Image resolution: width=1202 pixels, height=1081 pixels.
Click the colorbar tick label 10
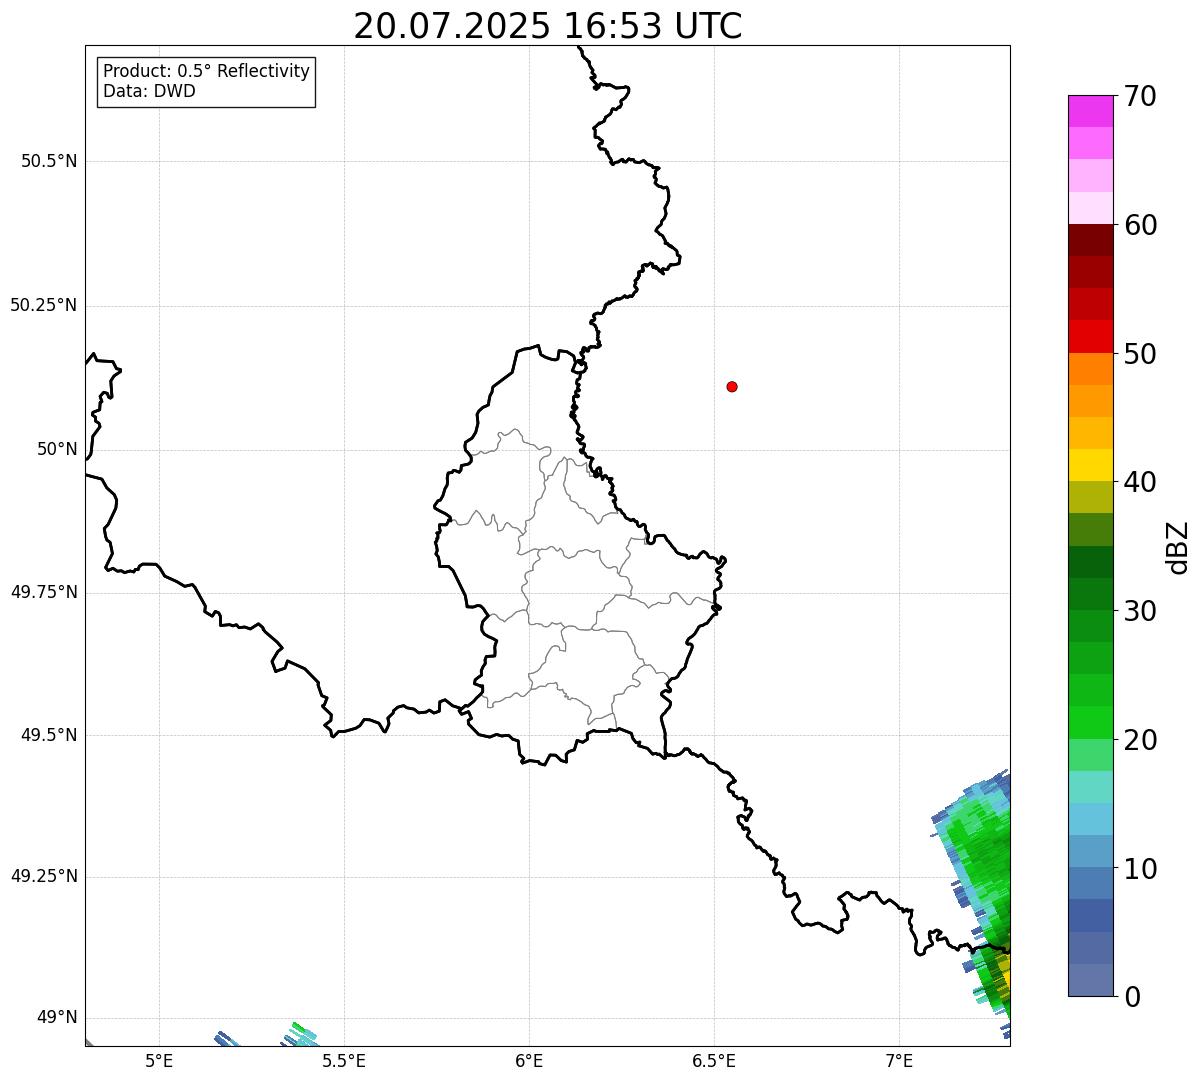(x=1140, y=868)
